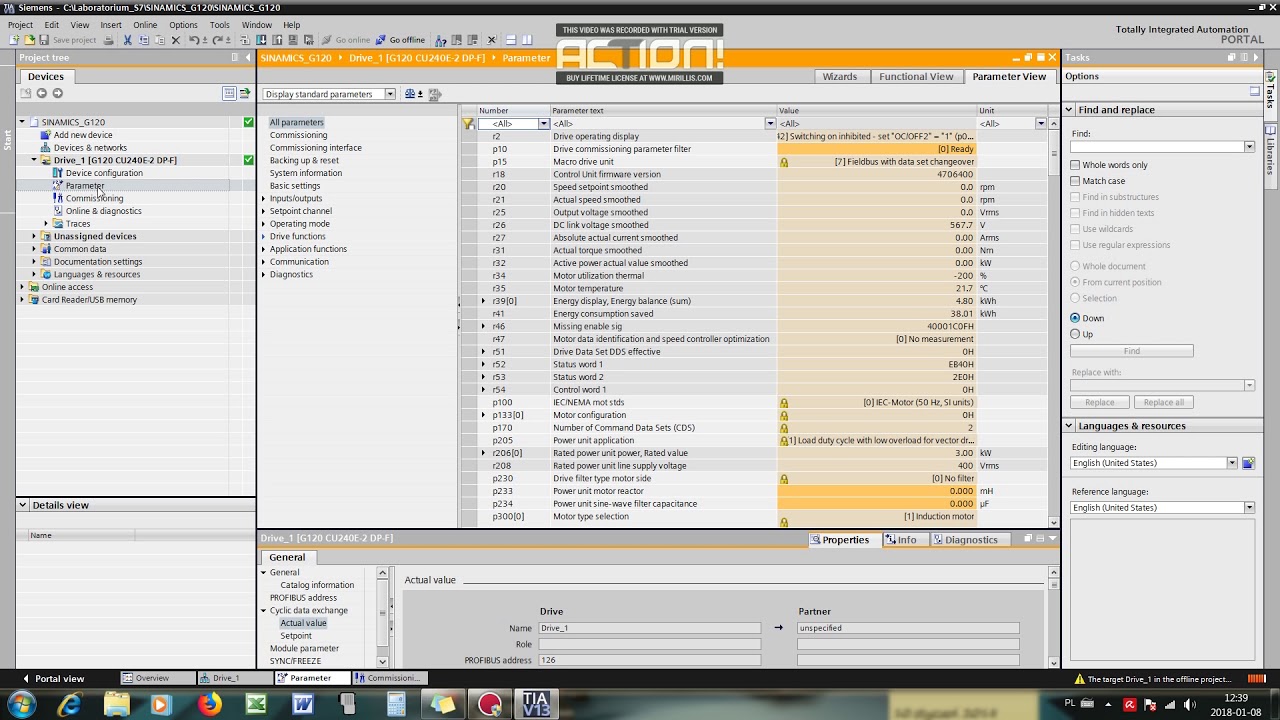Click the Windows Start button
Screen dimensions: 1280x720
click(x=22, y=704)
